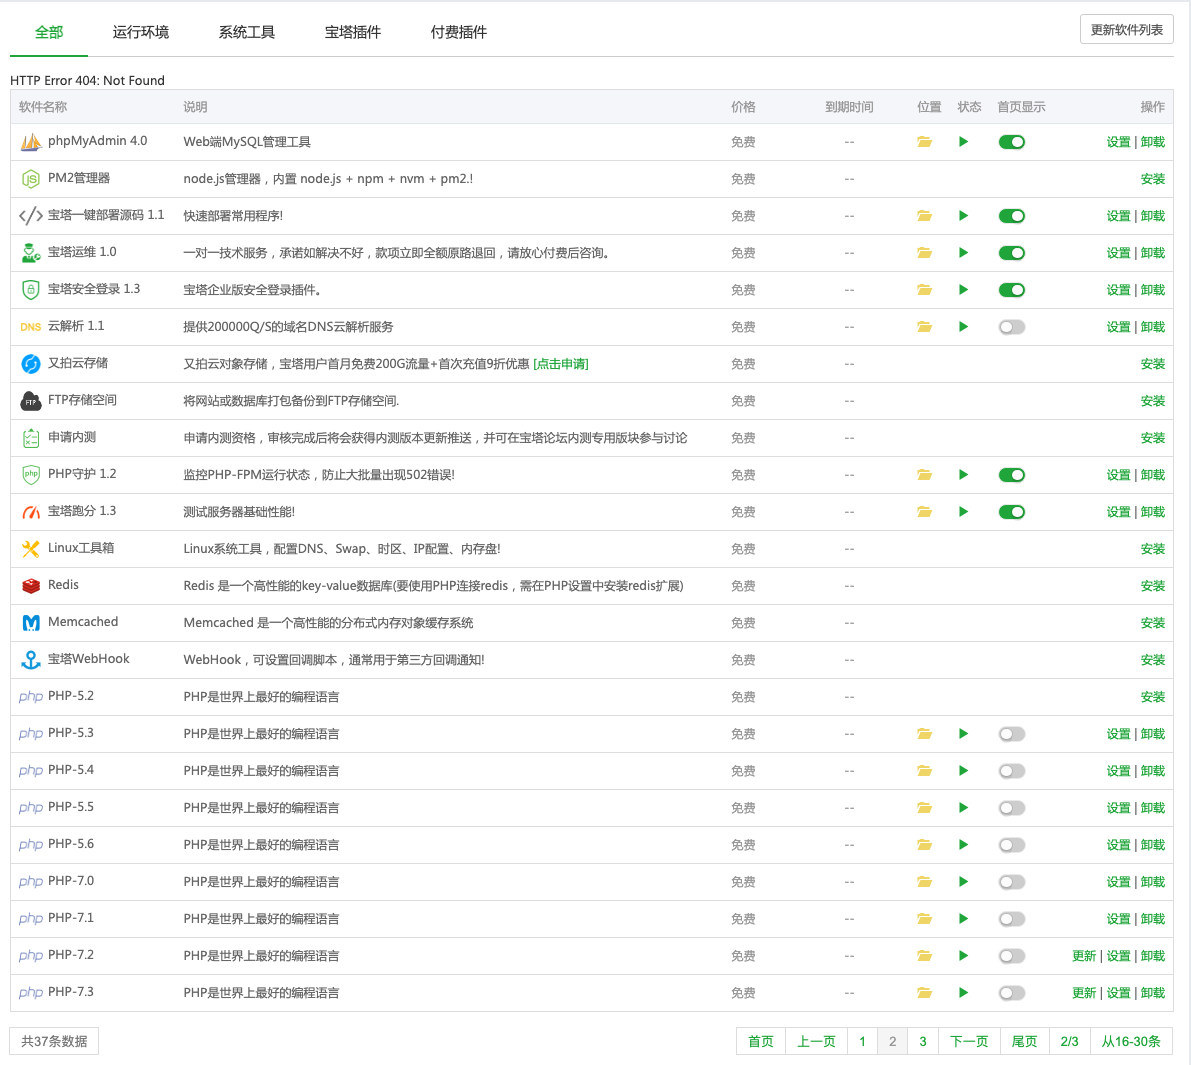Open the 云解析 folder location icon
Screen dimensions: 1191x1065
(924, 327)
